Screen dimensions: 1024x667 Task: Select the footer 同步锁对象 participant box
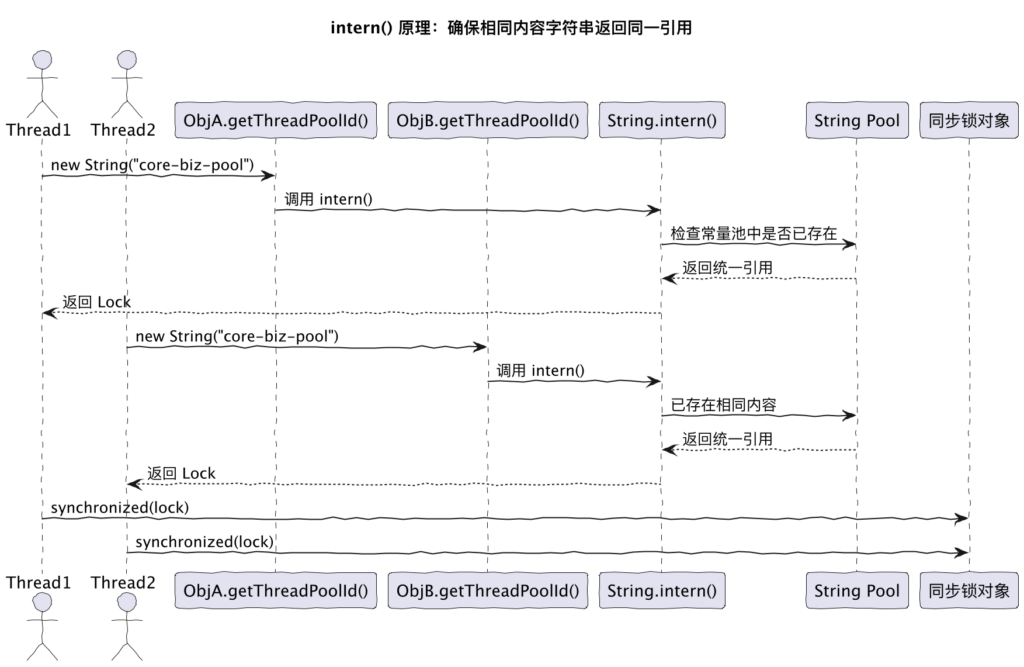[968, 590]
